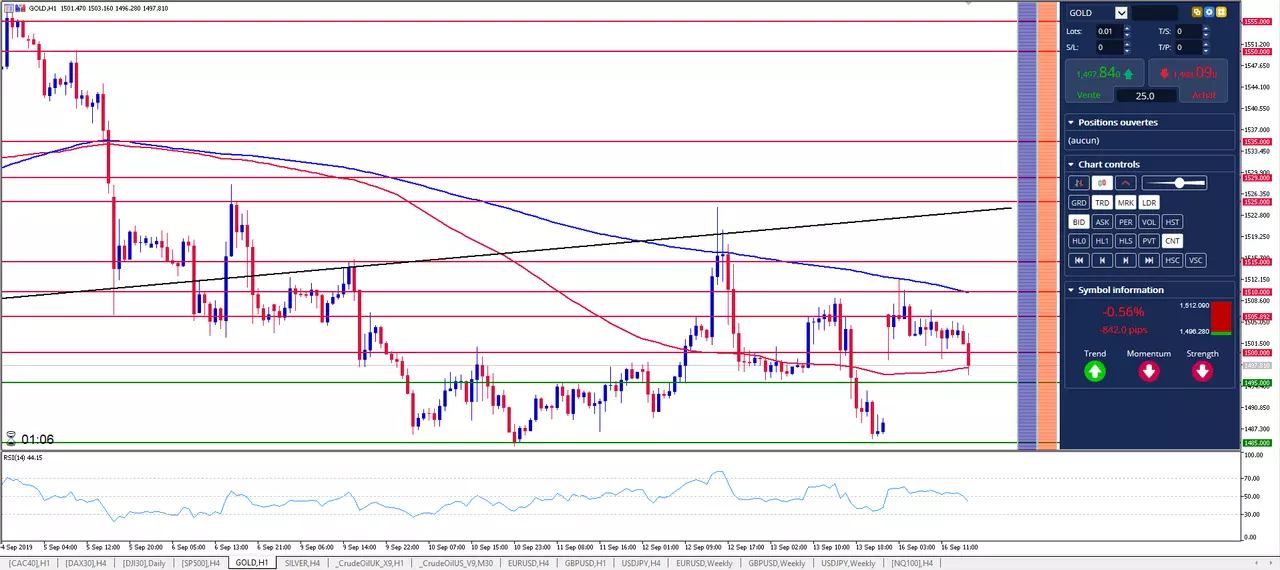1280x570 pixels.
Task: Toggle the MRK chart control
Action: [1126, 203]
